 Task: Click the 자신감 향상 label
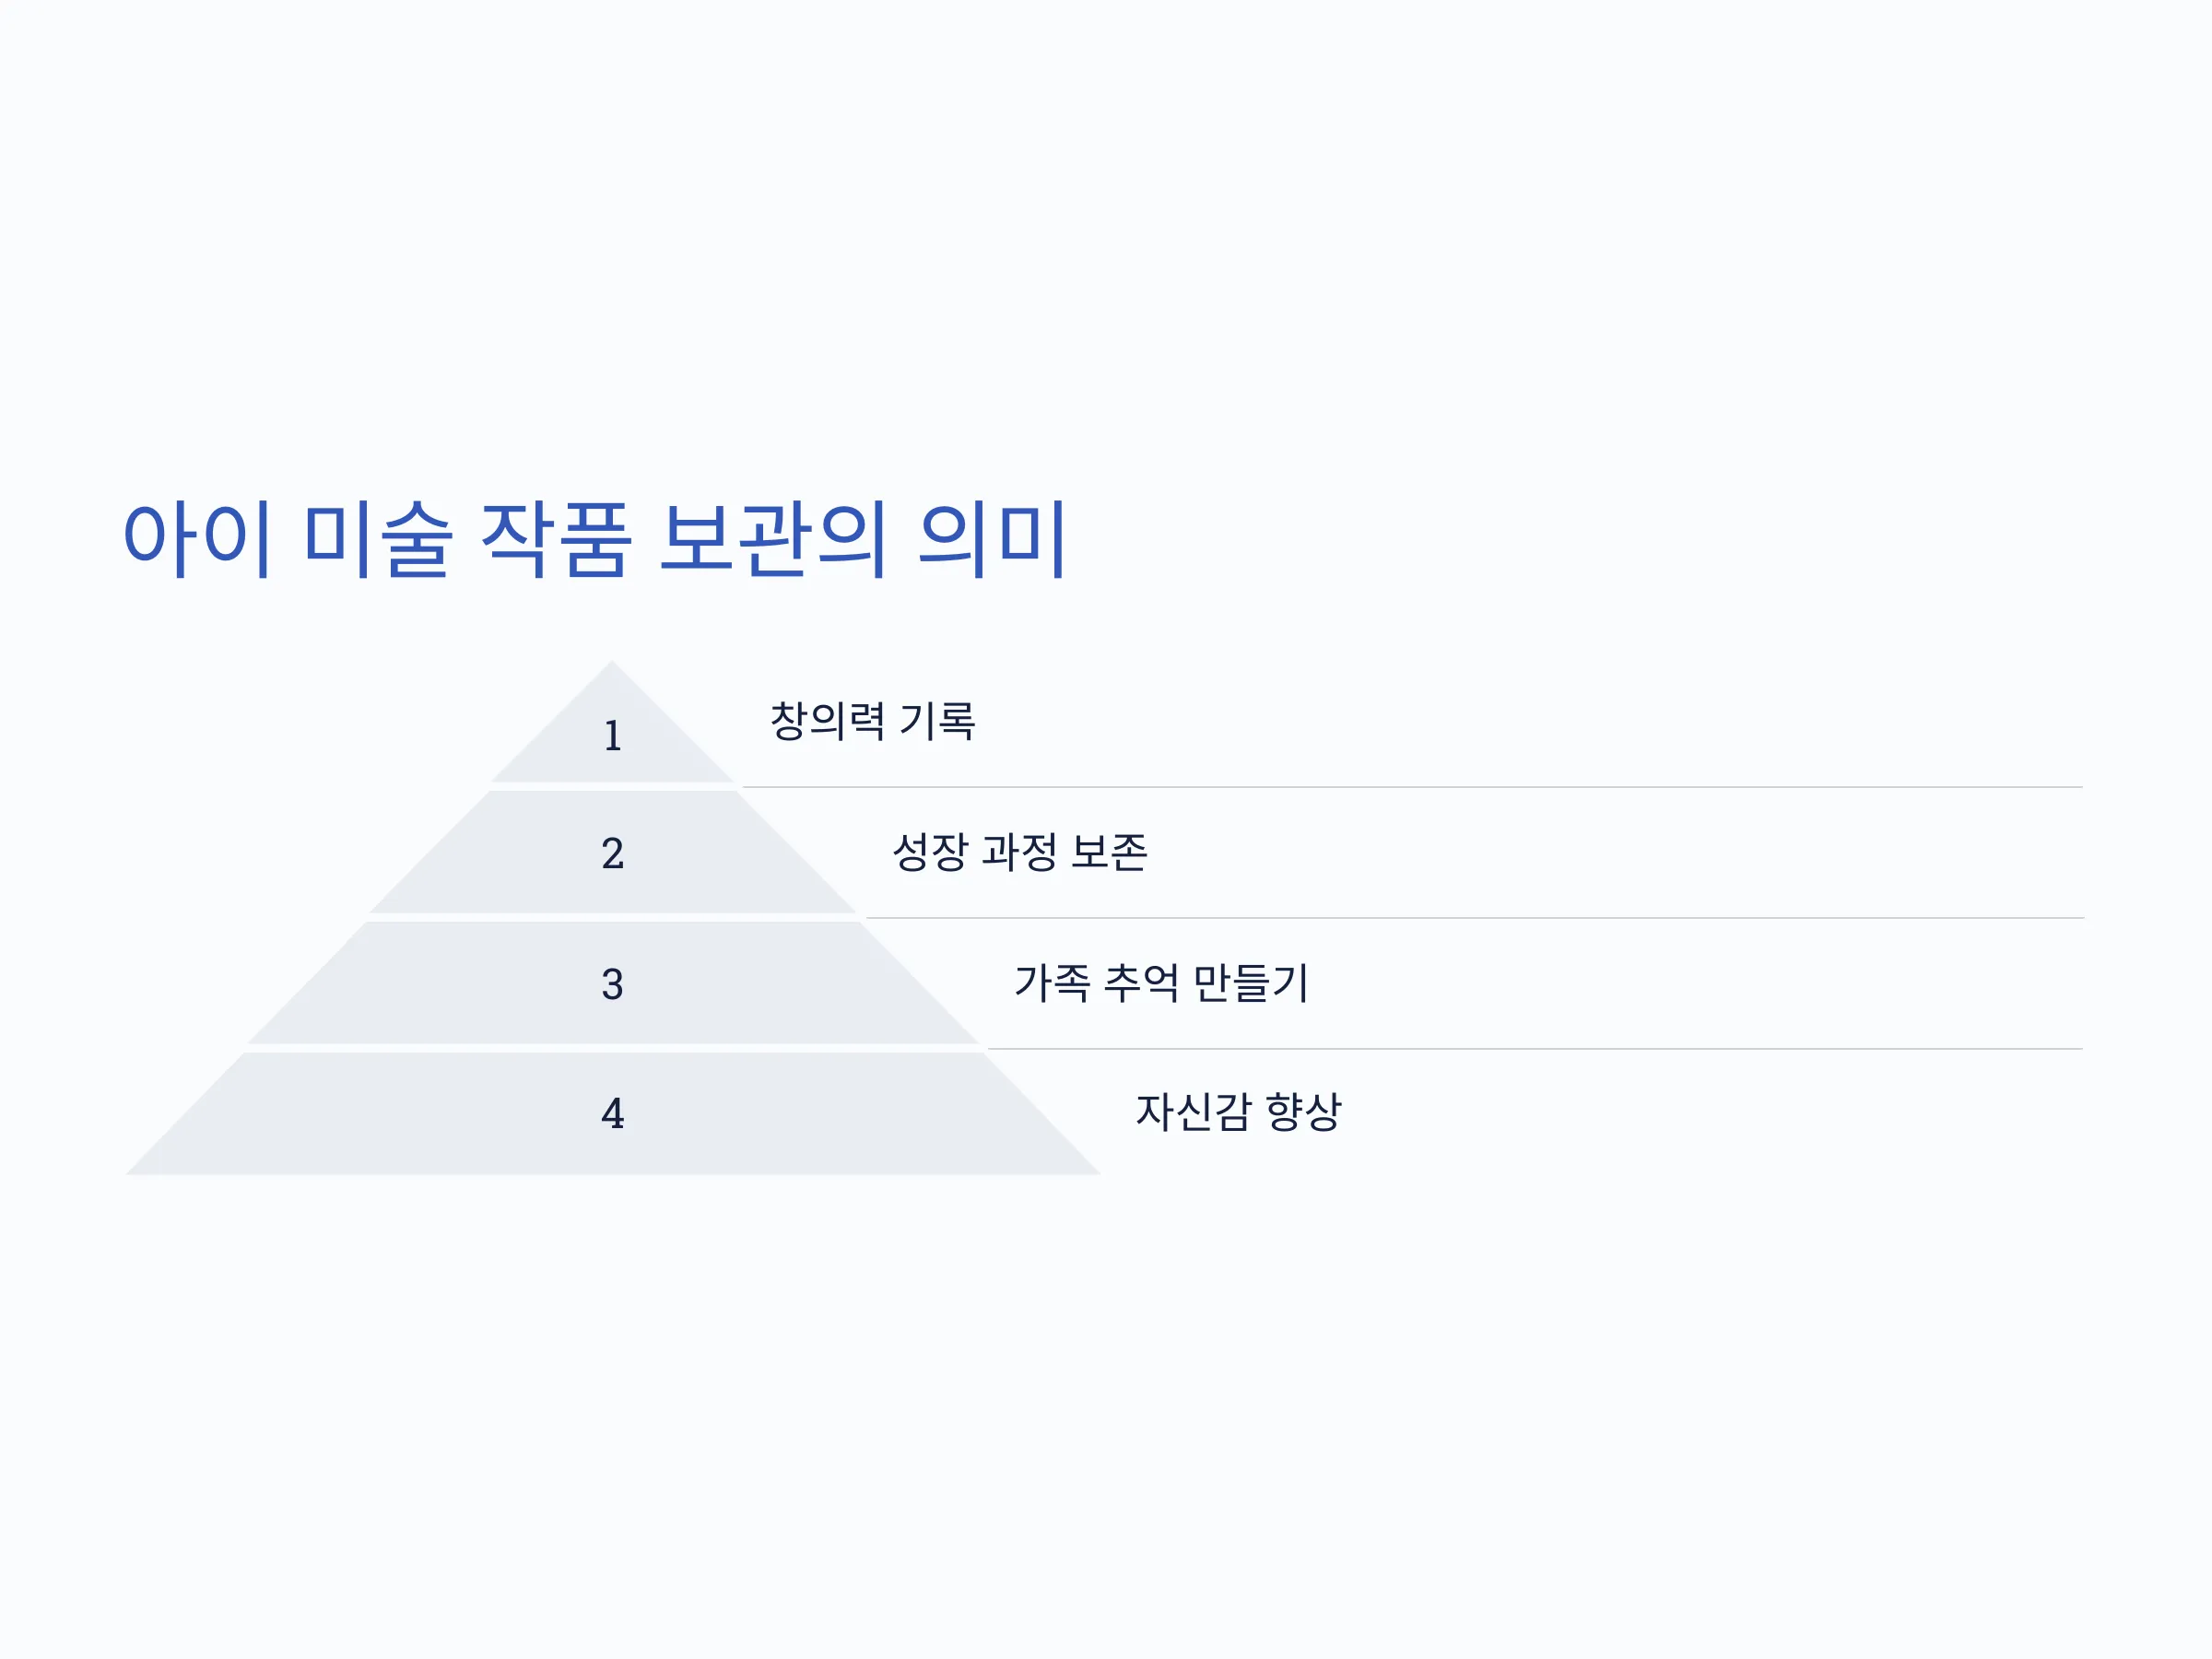pos(1238,1112)
